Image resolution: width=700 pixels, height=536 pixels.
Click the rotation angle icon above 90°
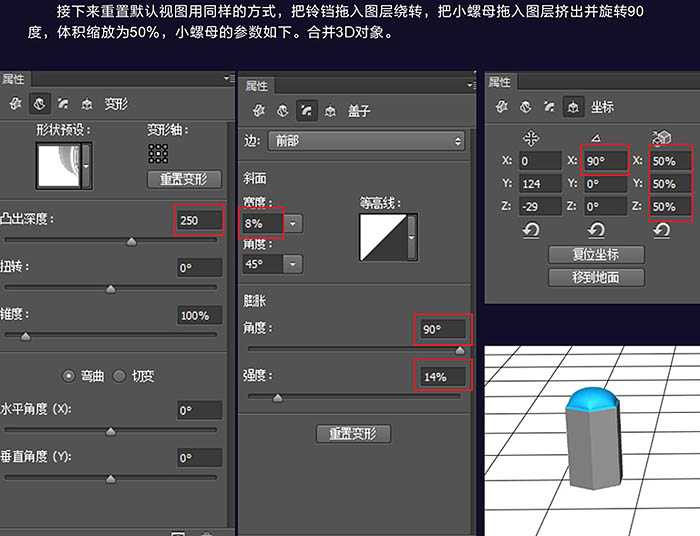[x=596, y=138]
